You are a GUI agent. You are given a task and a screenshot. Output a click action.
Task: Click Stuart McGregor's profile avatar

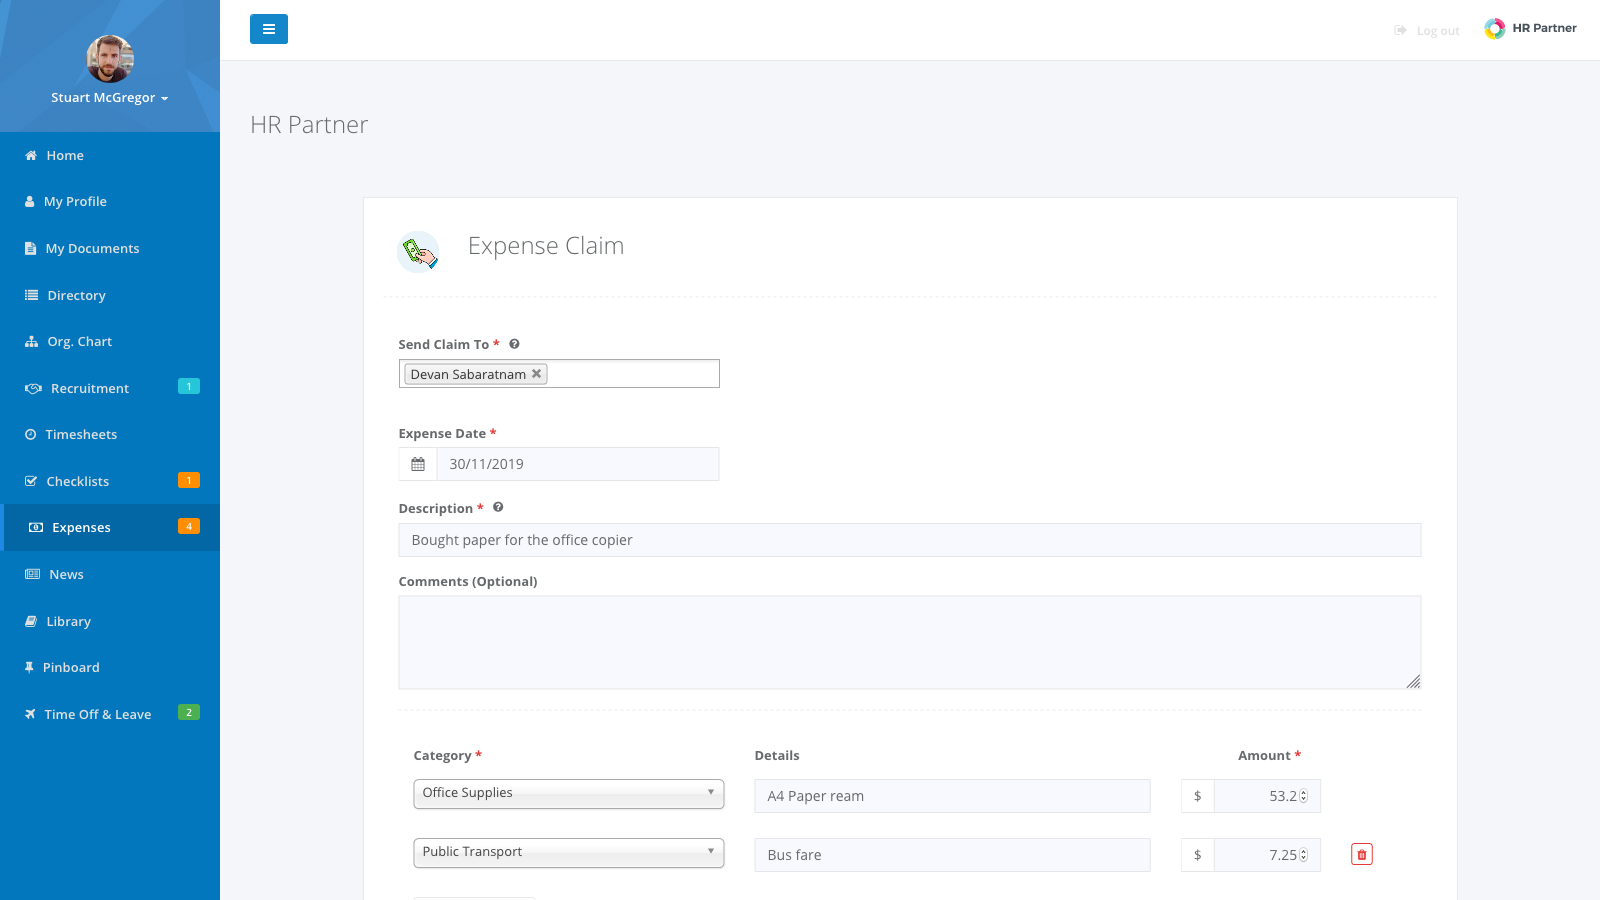click(x=110, y=59)
